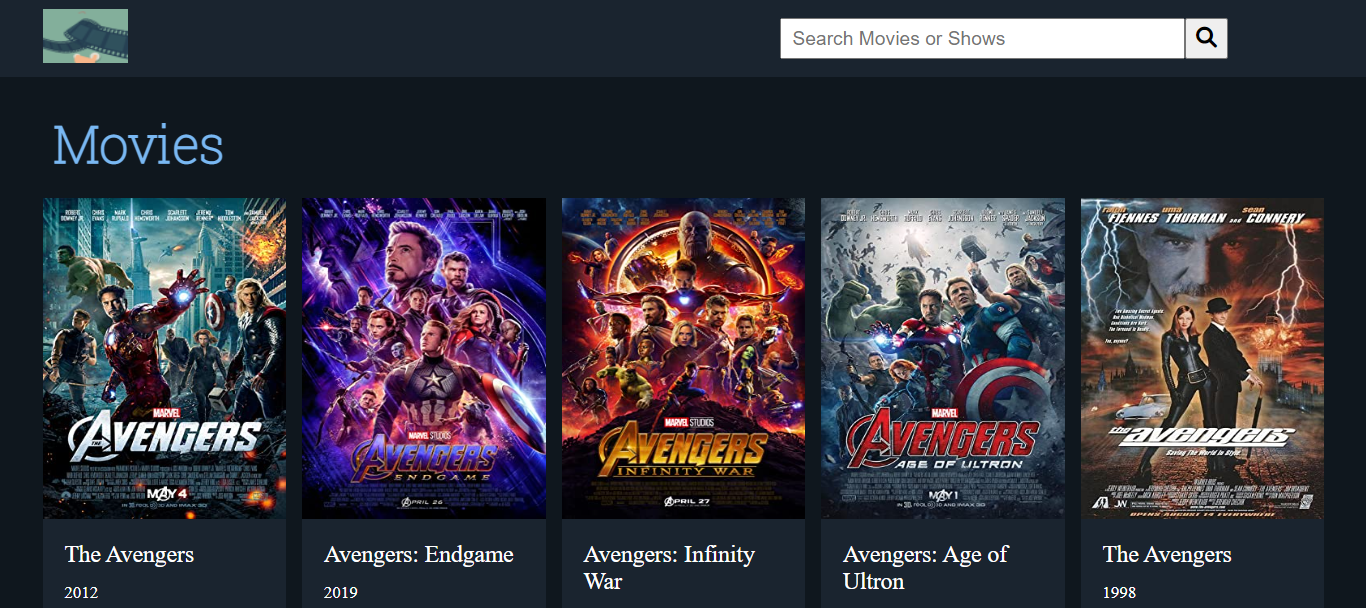Click the magnifying glass search button

pyautogui.click(x=1206, y=38)
